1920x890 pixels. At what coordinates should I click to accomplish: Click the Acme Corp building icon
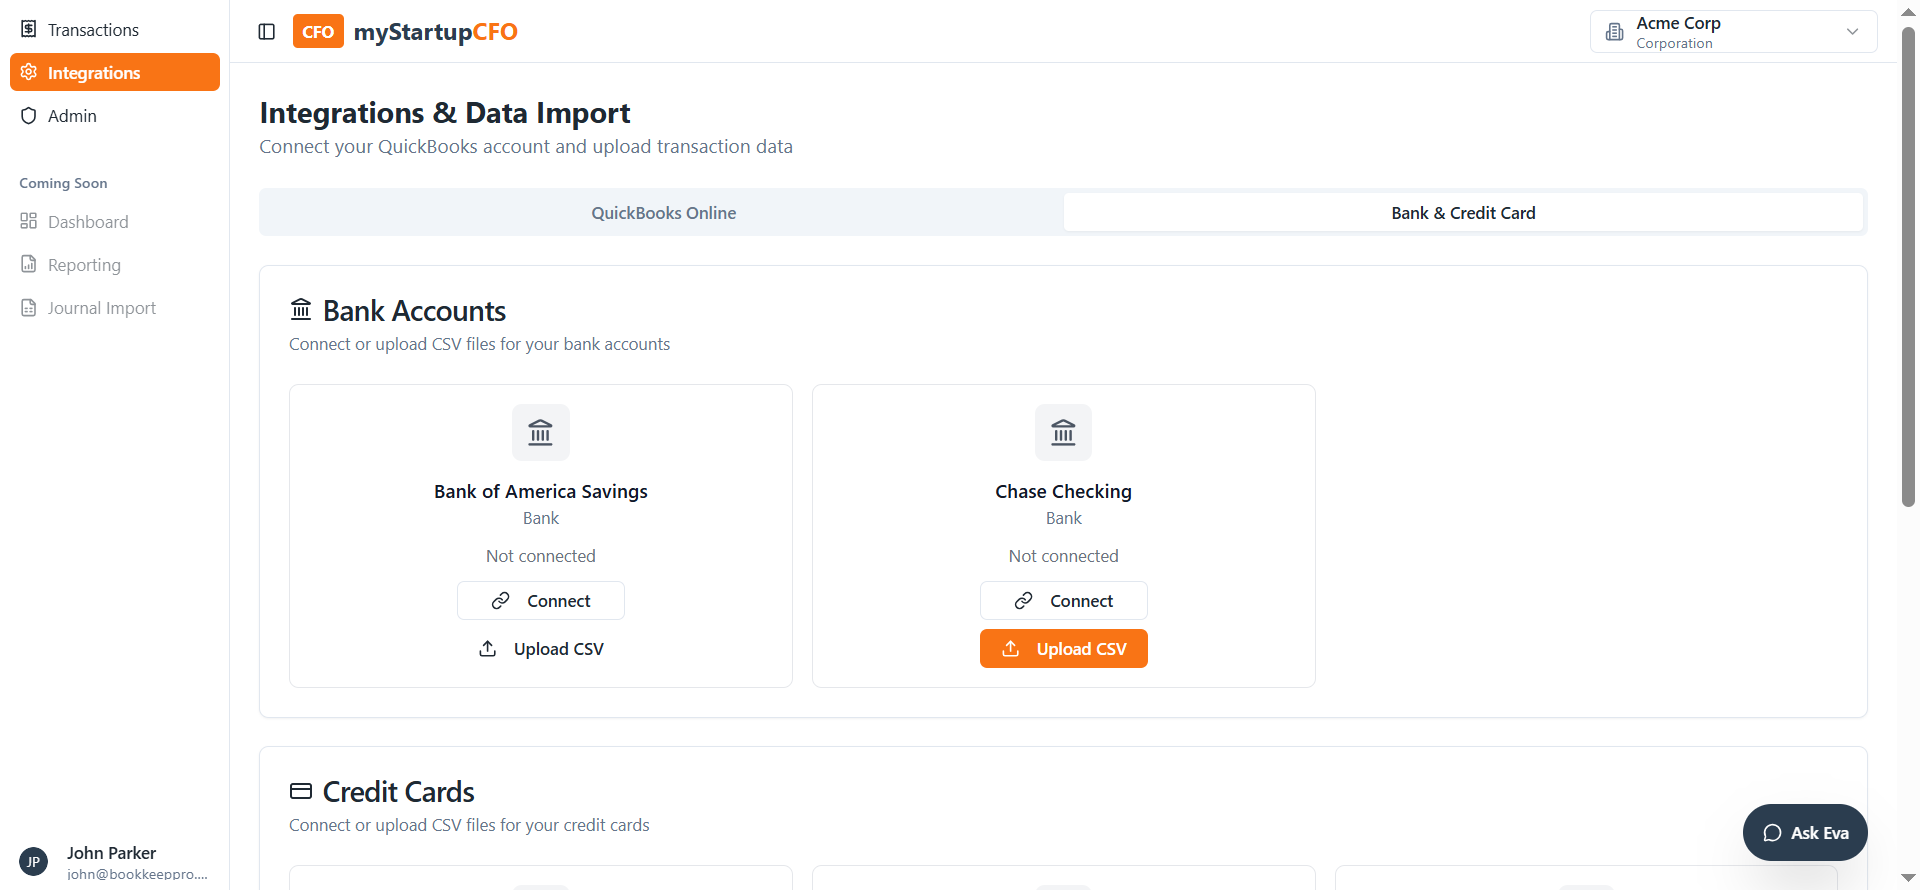click(x=1614, y=32)
